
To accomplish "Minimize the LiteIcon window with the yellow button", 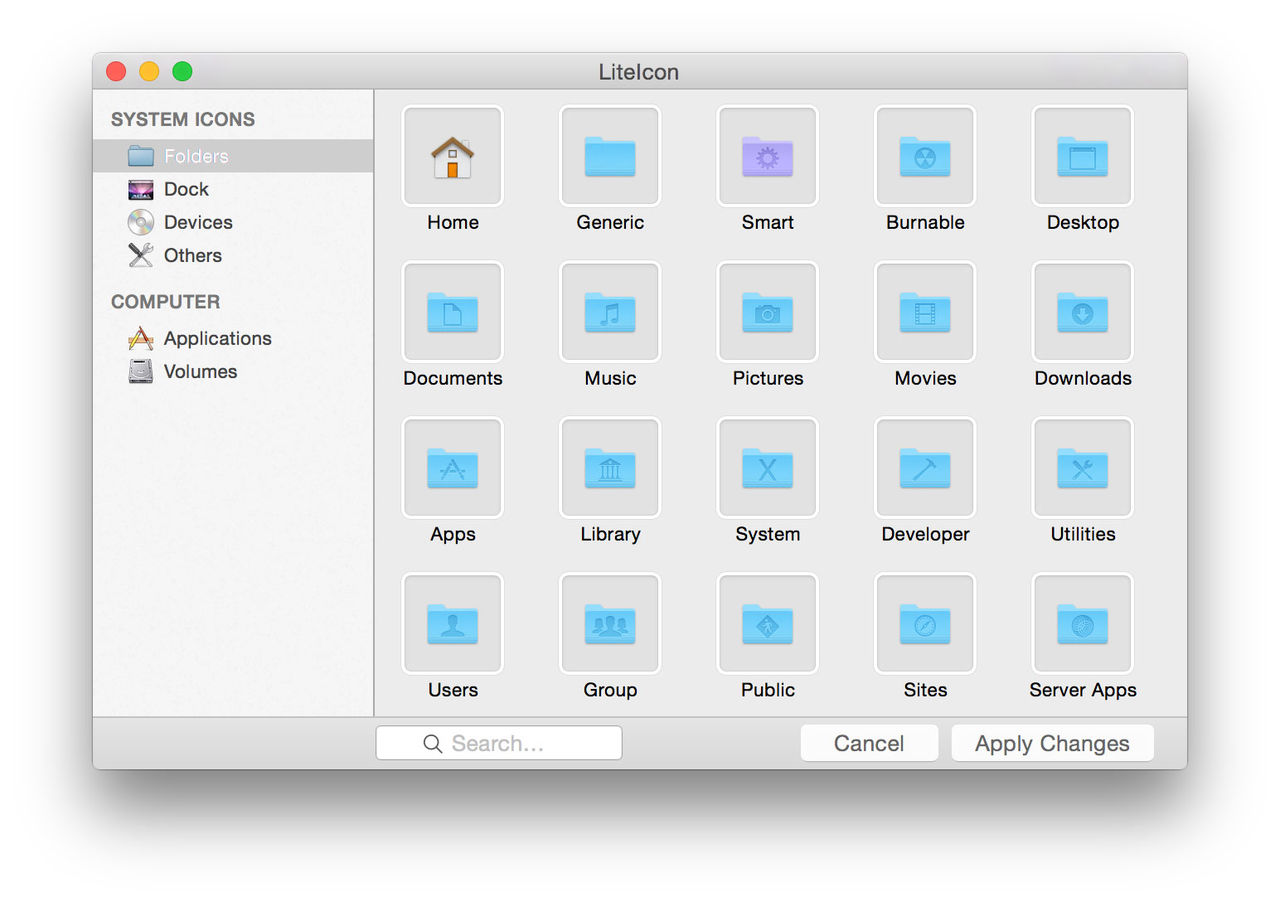I will [149, 72].
